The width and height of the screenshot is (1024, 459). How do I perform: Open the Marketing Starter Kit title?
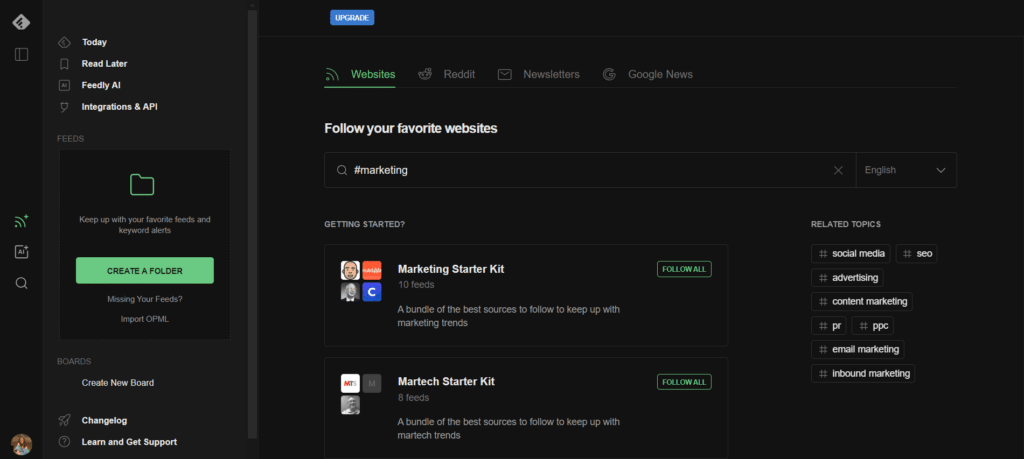click(451, 269)
